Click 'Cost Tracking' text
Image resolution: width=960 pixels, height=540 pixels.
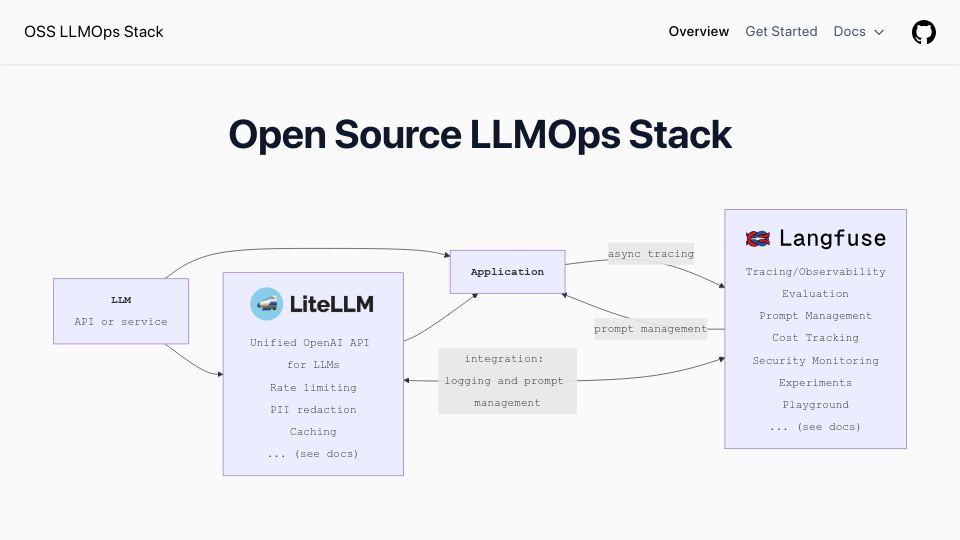pyautogui.click(x=816, y=338)
